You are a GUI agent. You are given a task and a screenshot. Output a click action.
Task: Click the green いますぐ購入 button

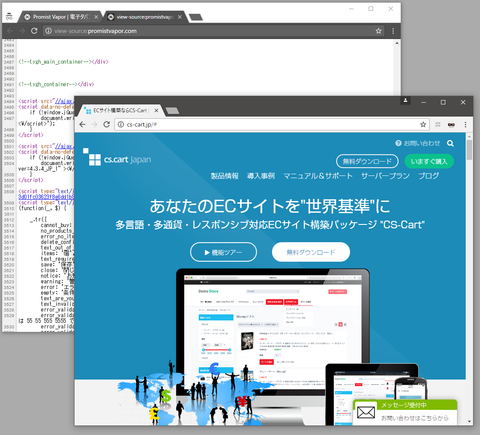429,161
